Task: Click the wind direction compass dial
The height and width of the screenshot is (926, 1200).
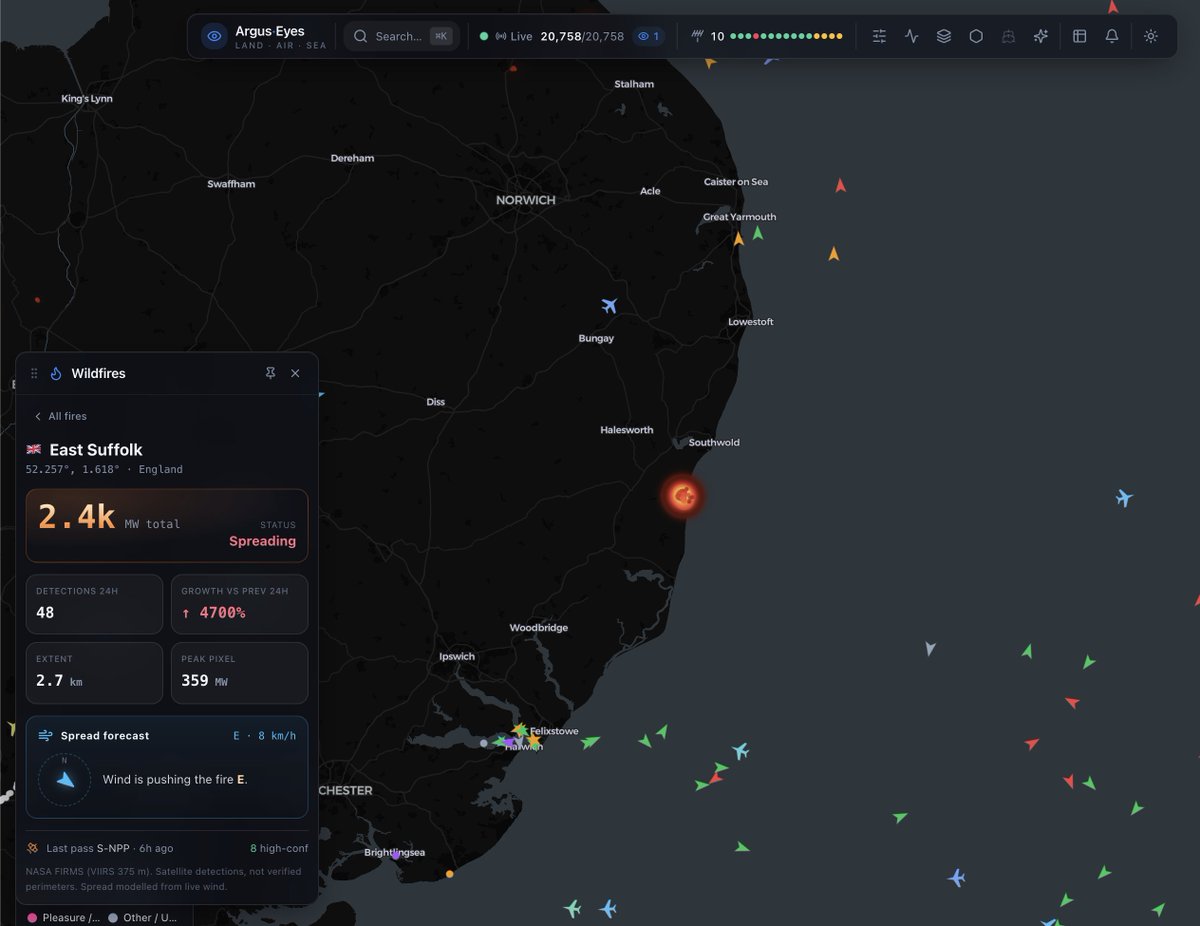Action: (x=65, y=779)
